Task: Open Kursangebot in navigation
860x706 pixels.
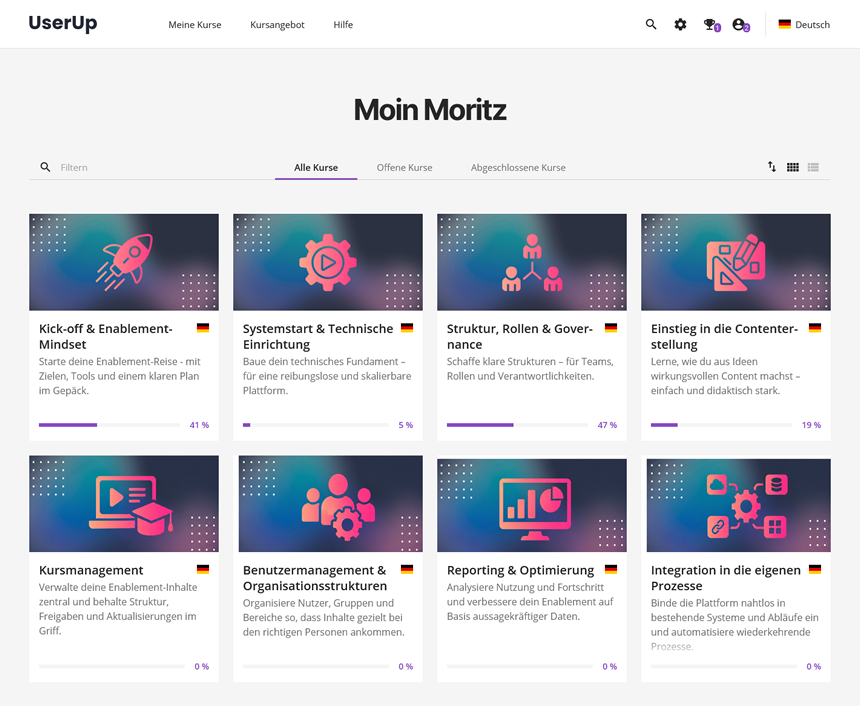Action: click(x=277, y=25)
